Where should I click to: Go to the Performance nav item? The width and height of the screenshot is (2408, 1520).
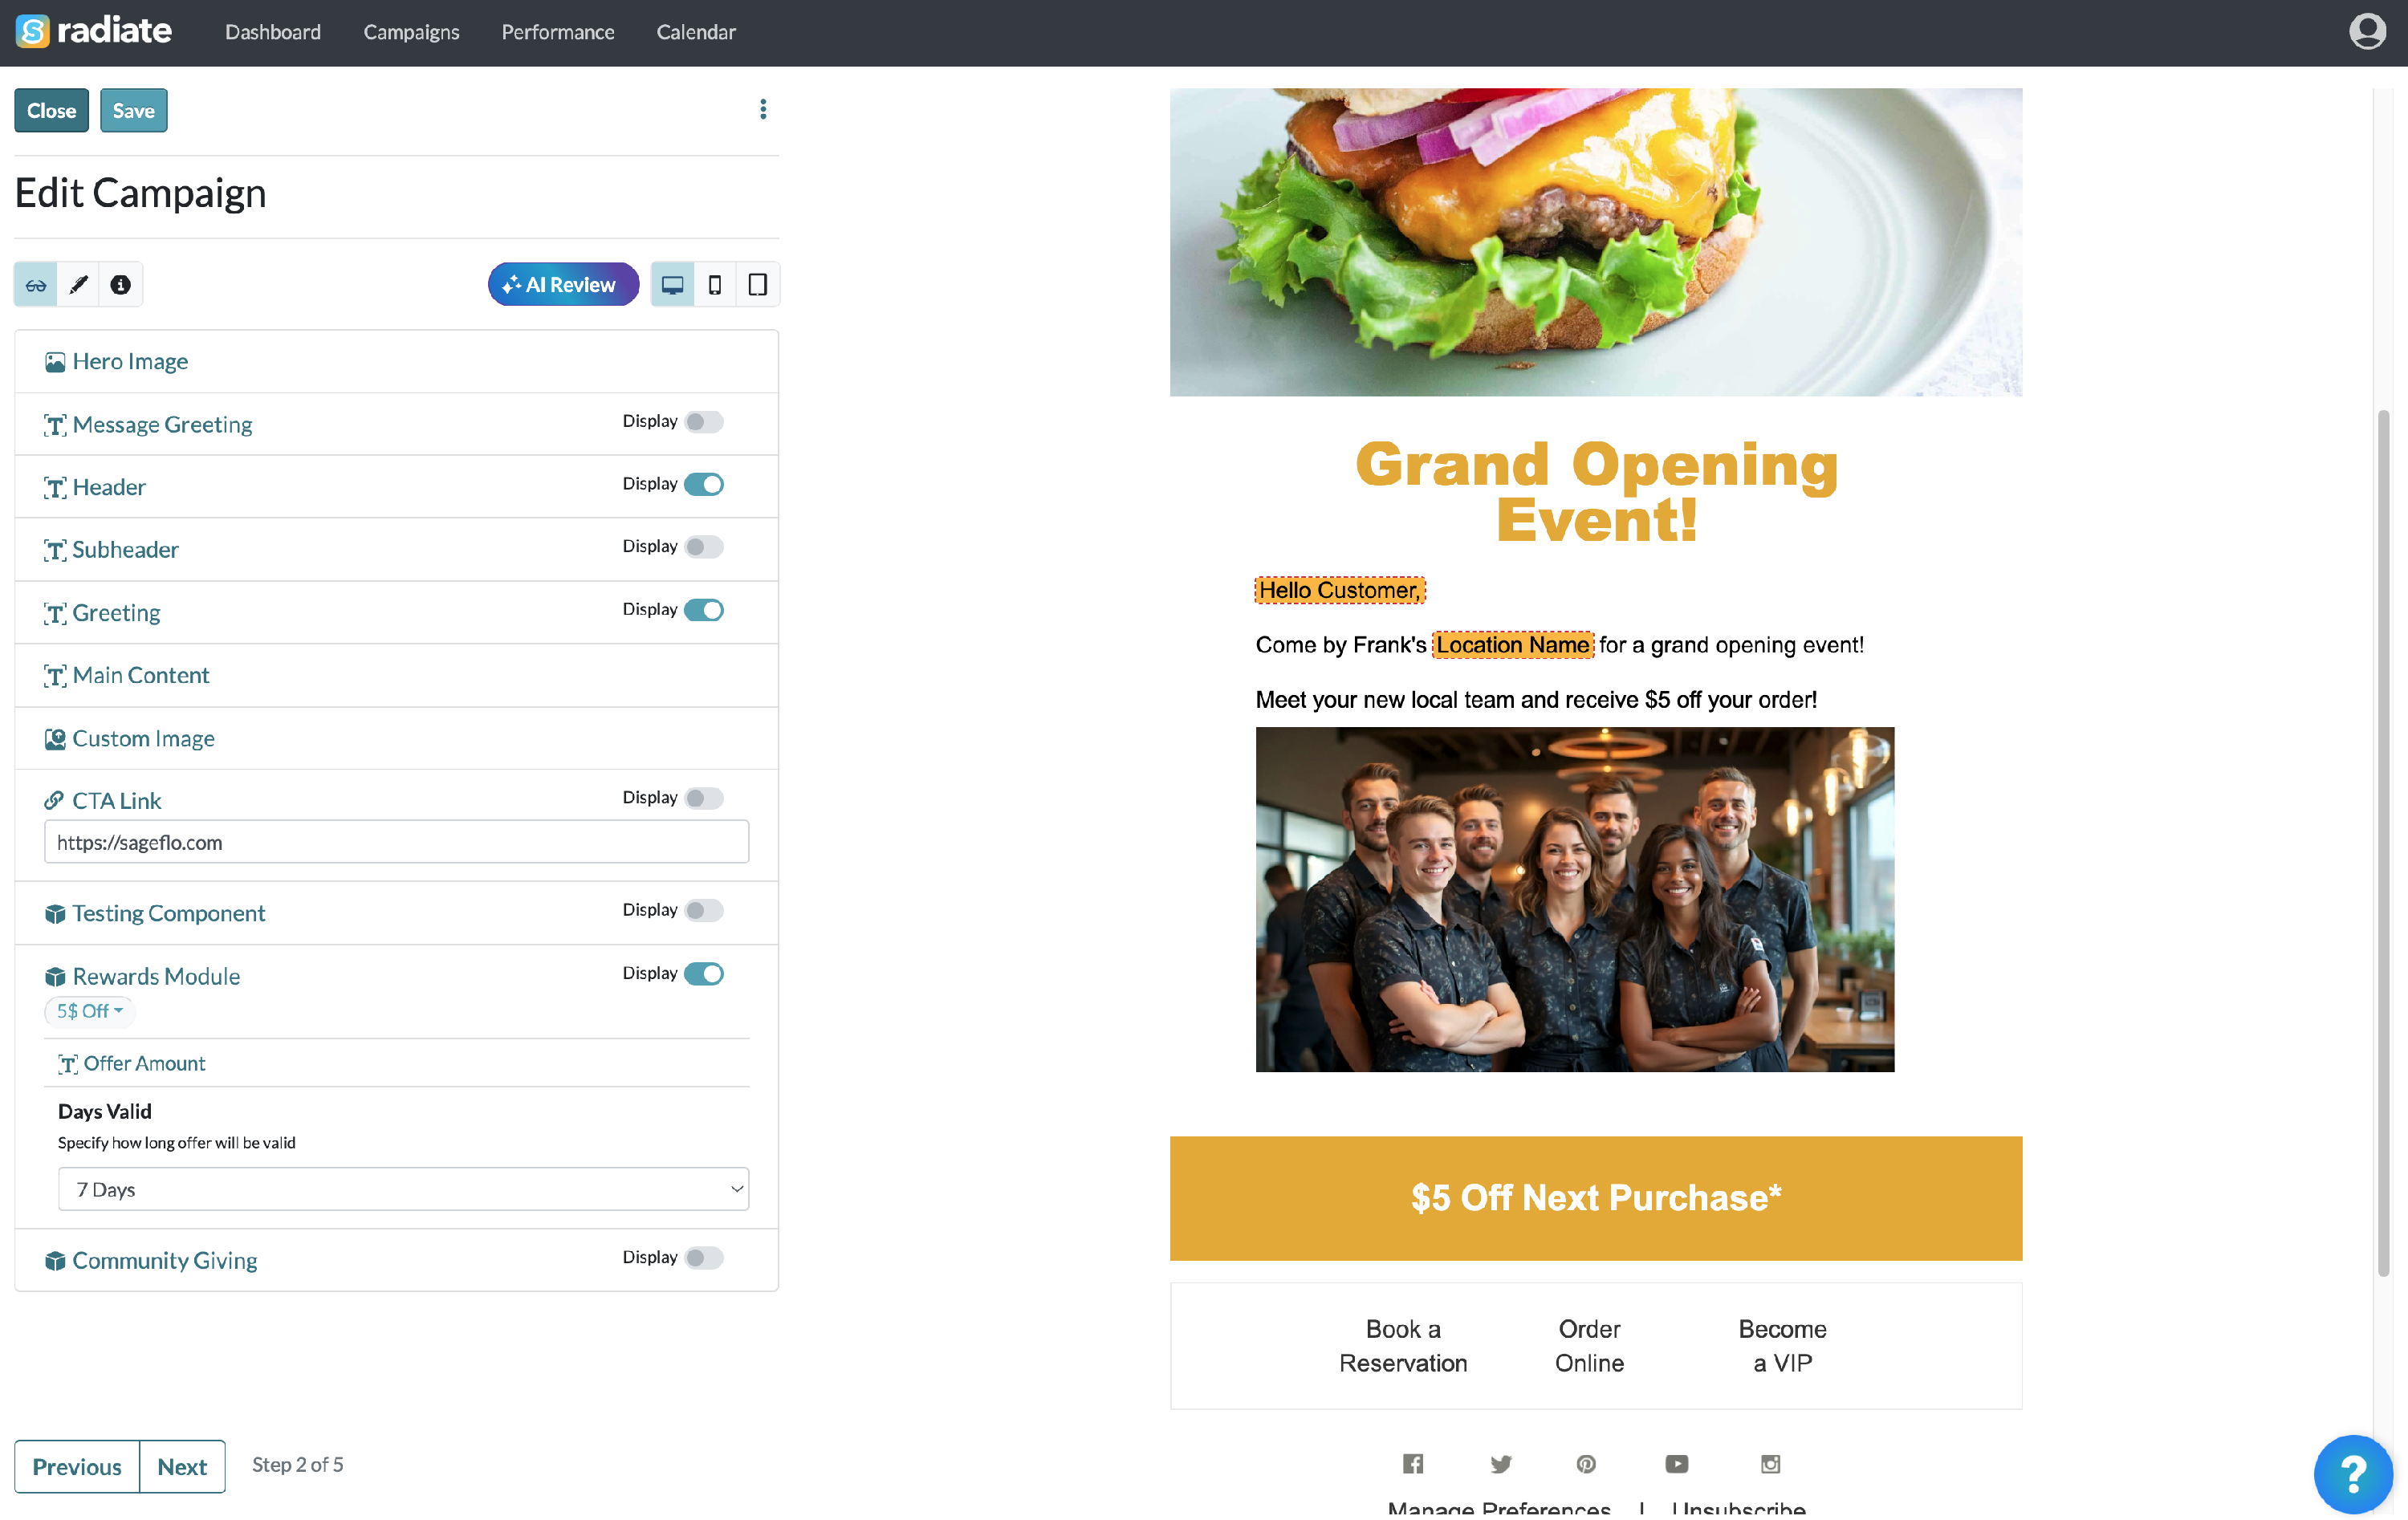[558, 32]
